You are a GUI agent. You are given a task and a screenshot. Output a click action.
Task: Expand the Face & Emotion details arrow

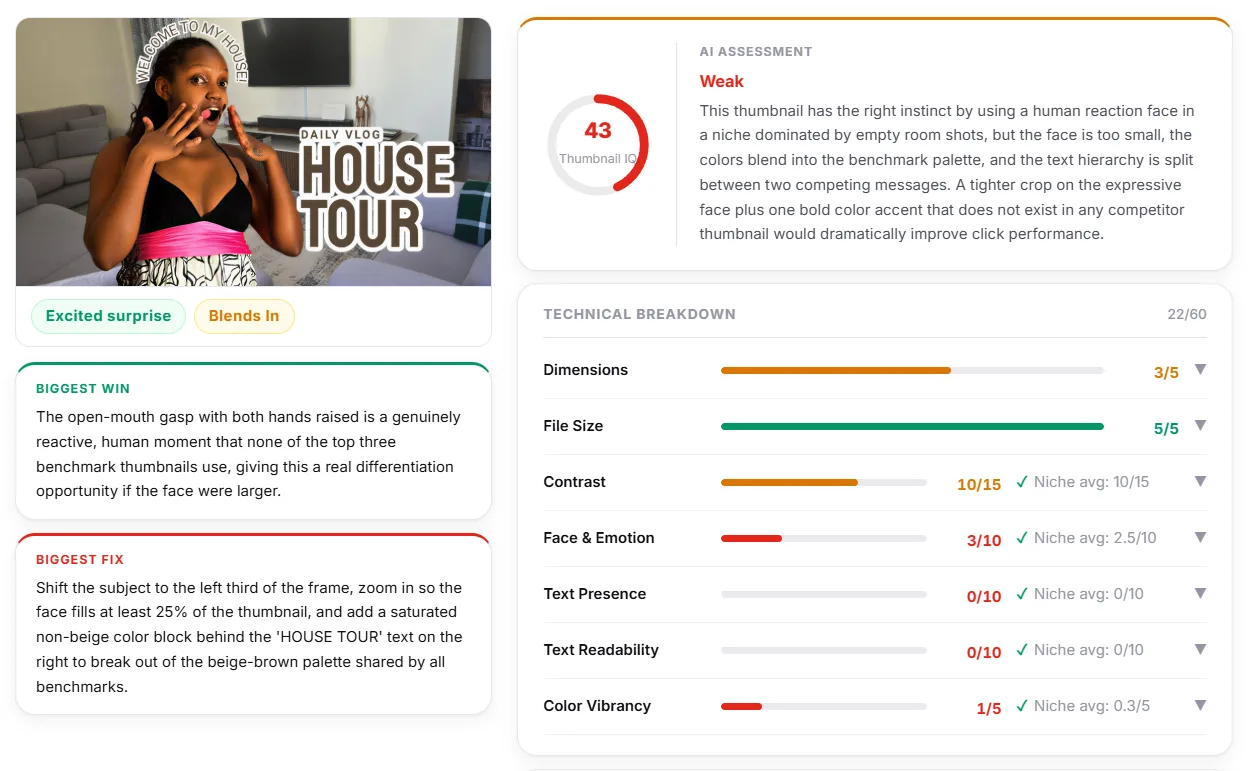[1200, 538]
